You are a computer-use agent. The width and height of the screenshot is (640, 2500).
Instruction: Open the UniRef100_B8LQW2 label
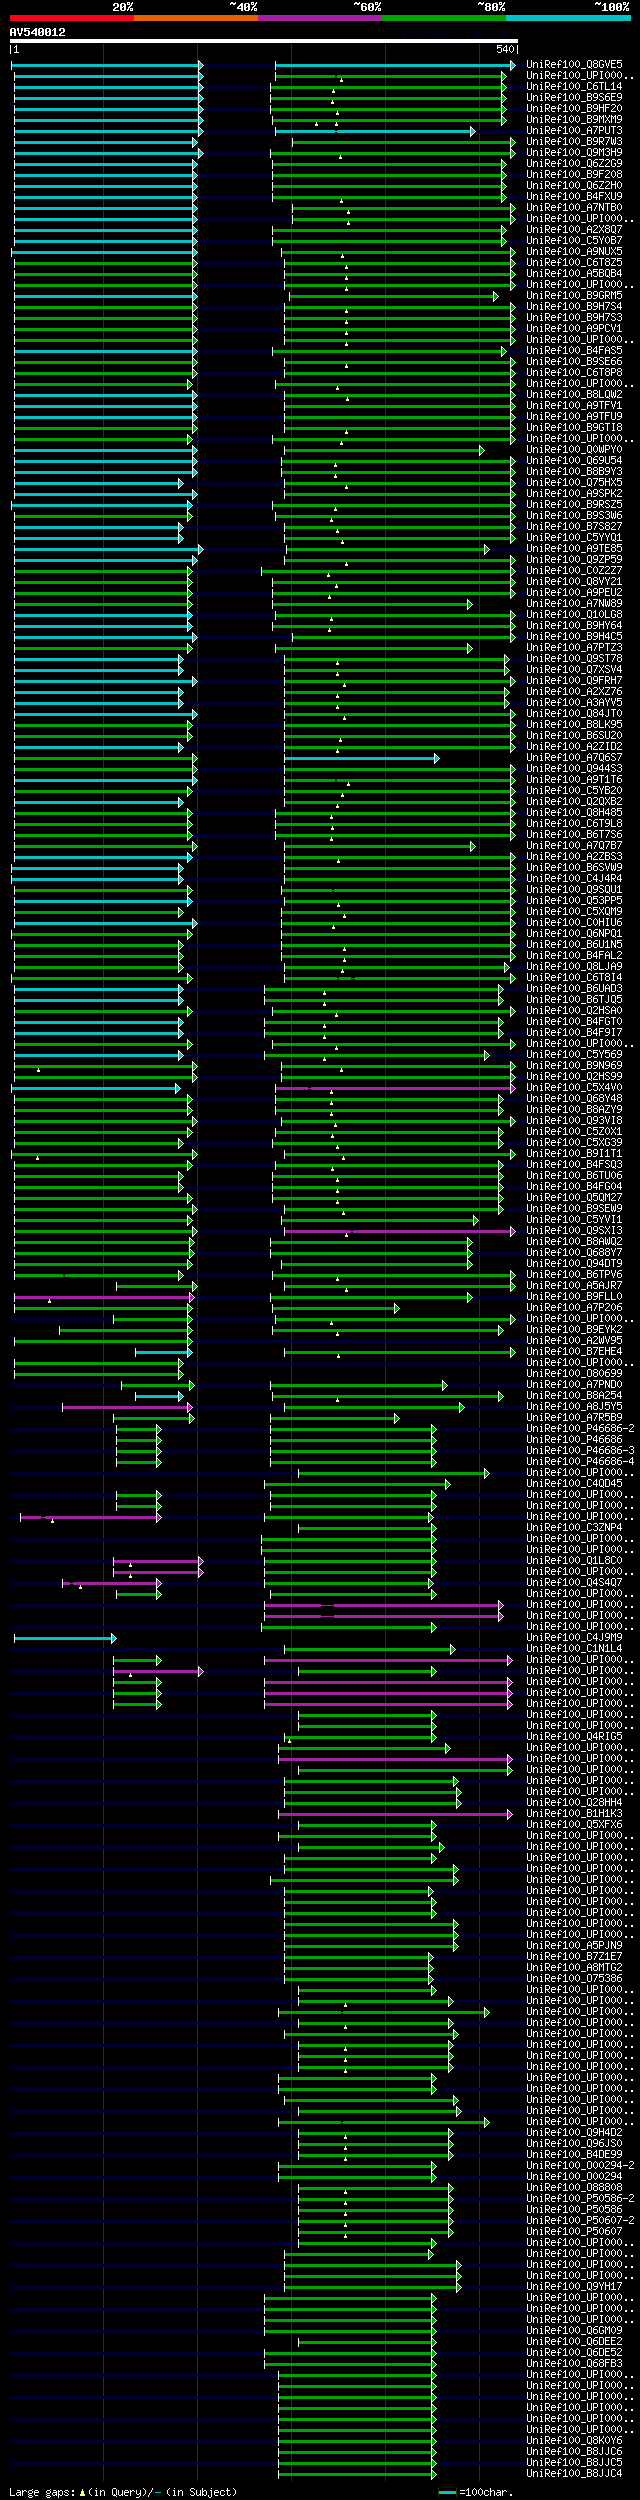(x=574, y=394)
